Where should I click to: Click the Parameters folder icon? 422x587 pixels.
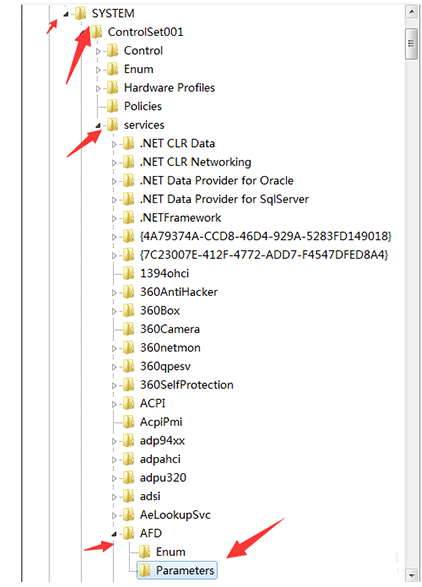[x=145, y=570]
